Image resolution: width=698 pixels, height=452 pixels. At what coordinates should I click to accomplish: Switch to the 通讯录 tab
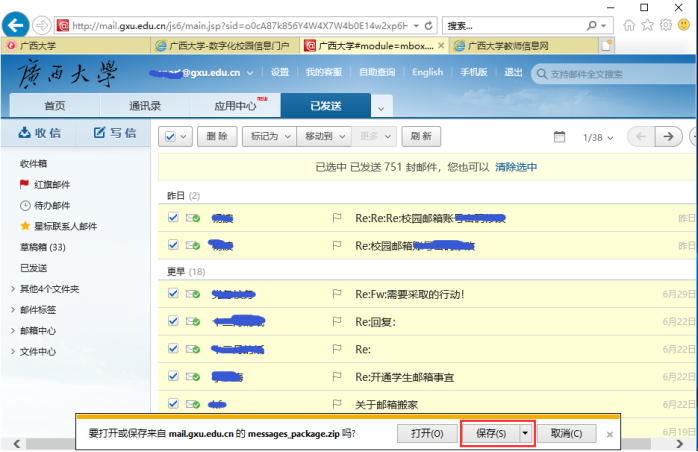pyautogui.click(x=144, y=105)
